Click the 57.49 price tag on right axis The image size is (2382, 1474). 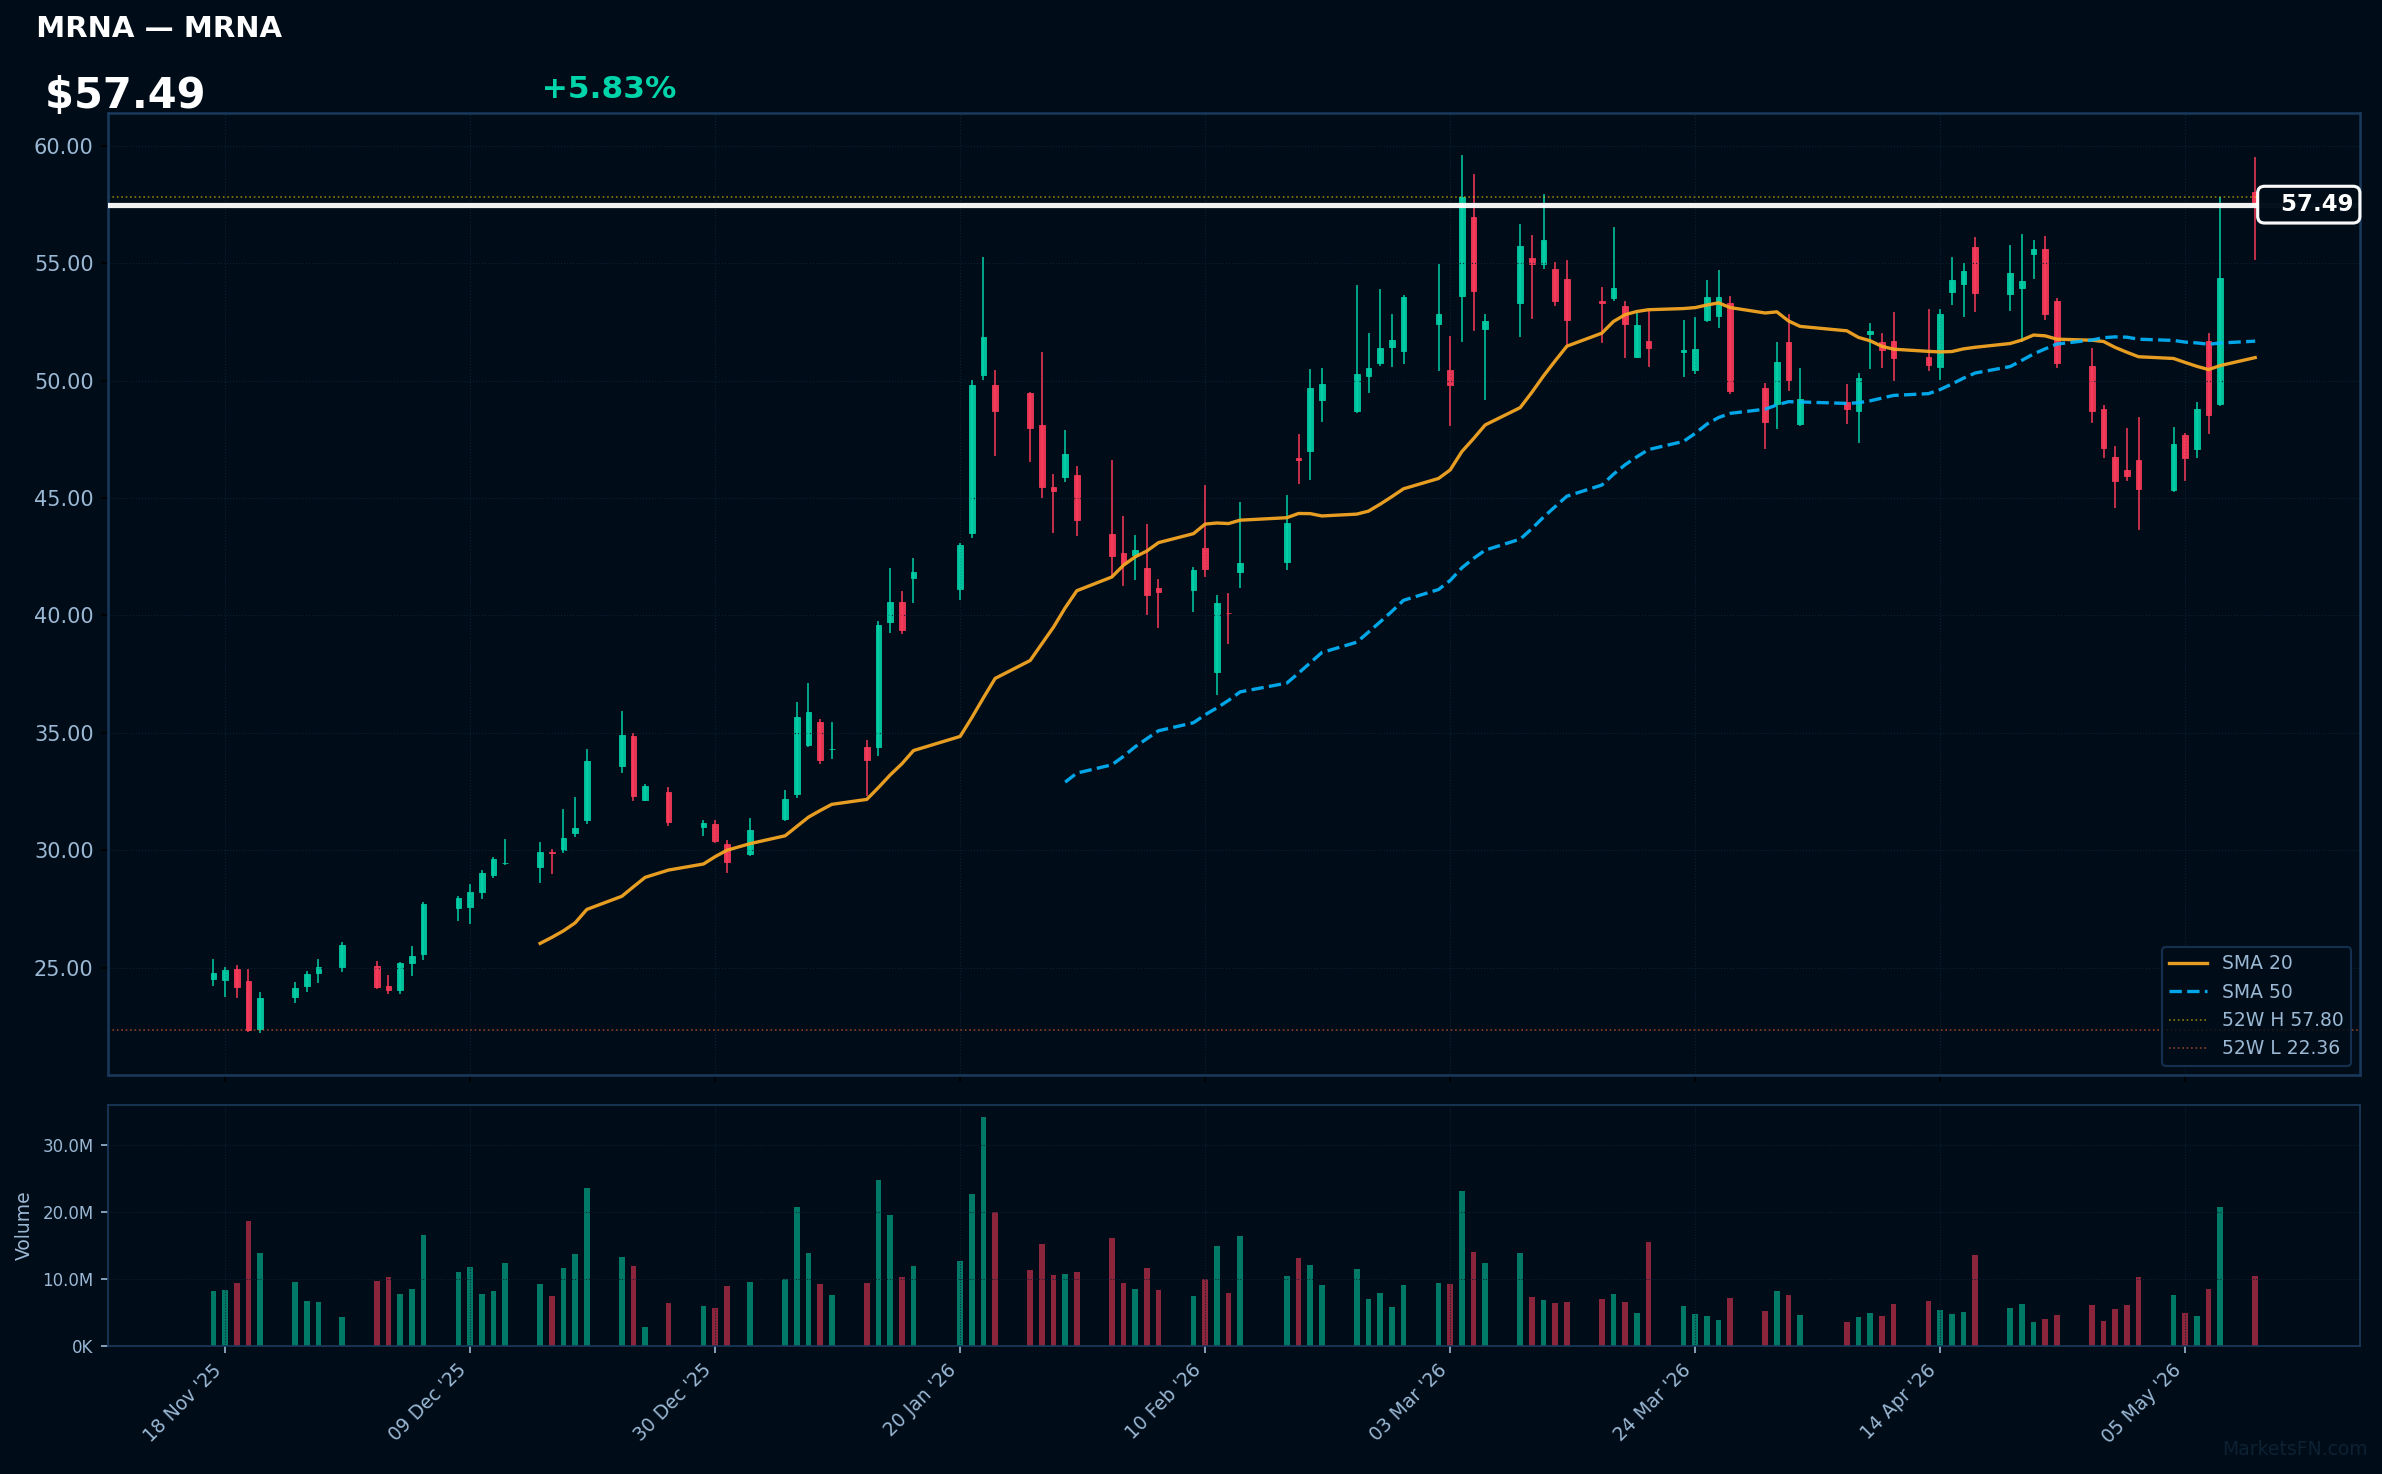pos(2308,204)
